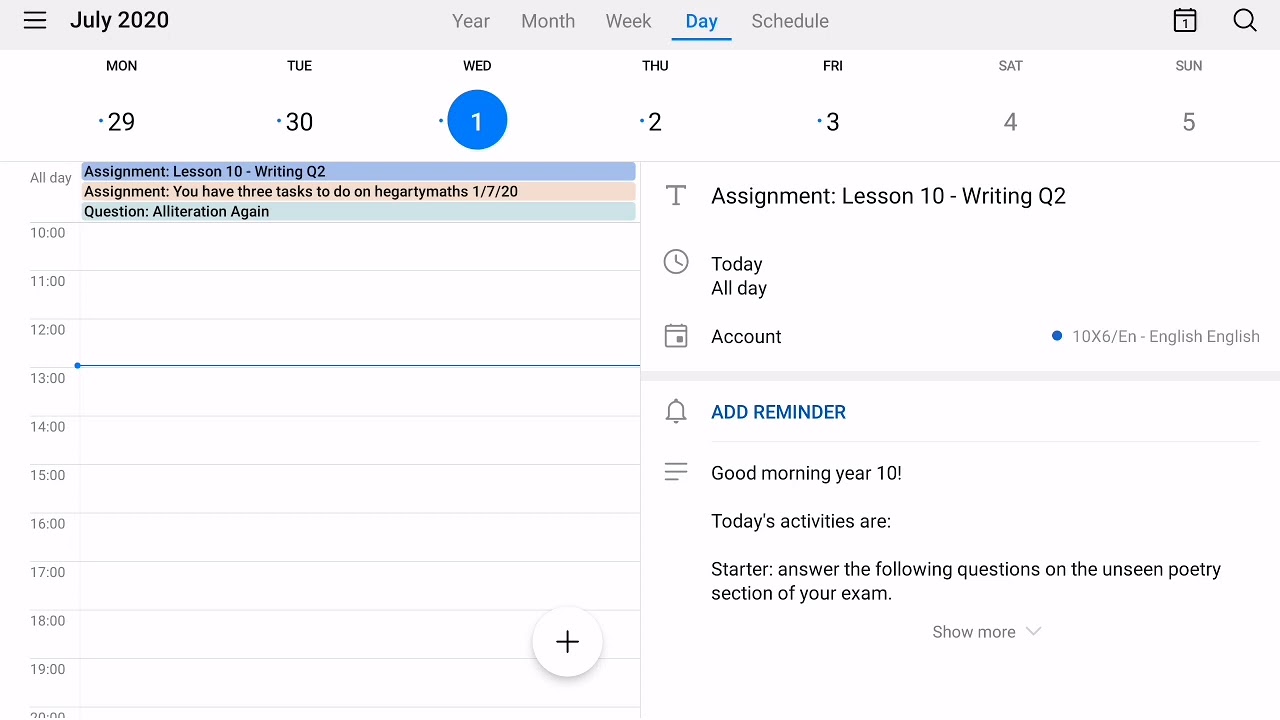Jump to today using calendar icon
Viewport: 1280px width, 720px height.
pyautogui.click(x=1185, y=21)
